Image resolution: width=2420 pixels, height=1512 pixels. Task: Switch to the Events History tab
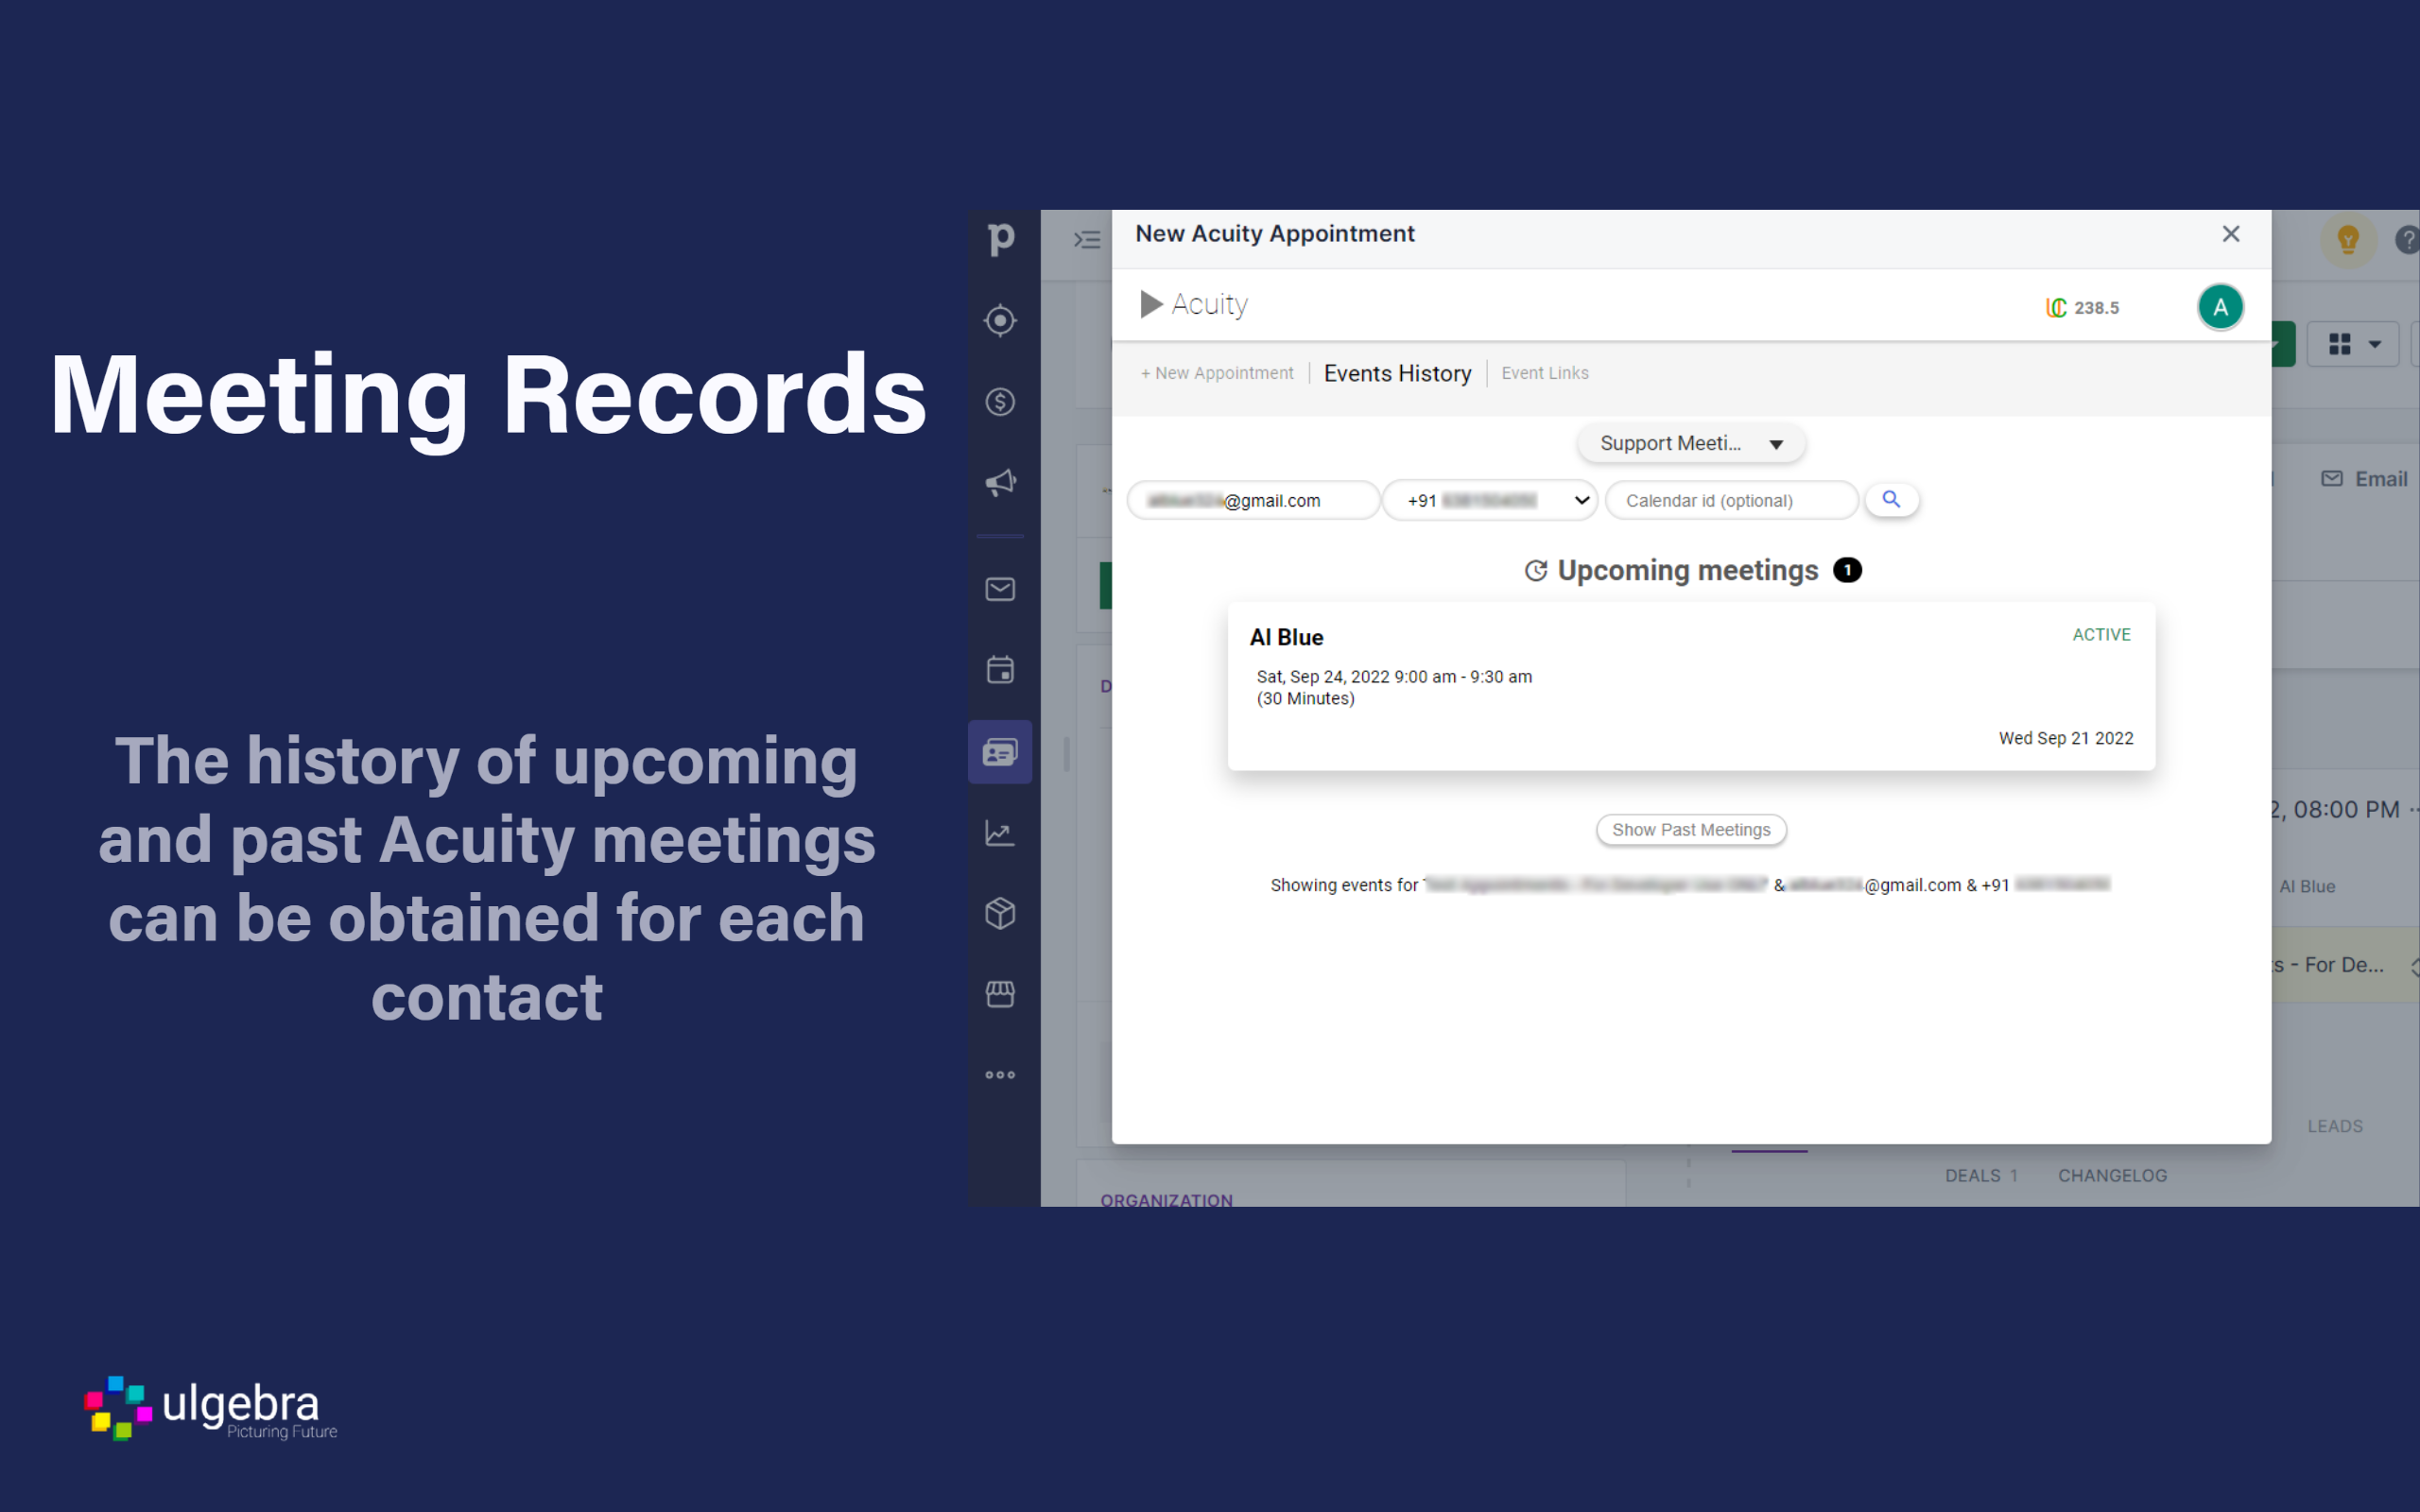[x=1397, y=373]
